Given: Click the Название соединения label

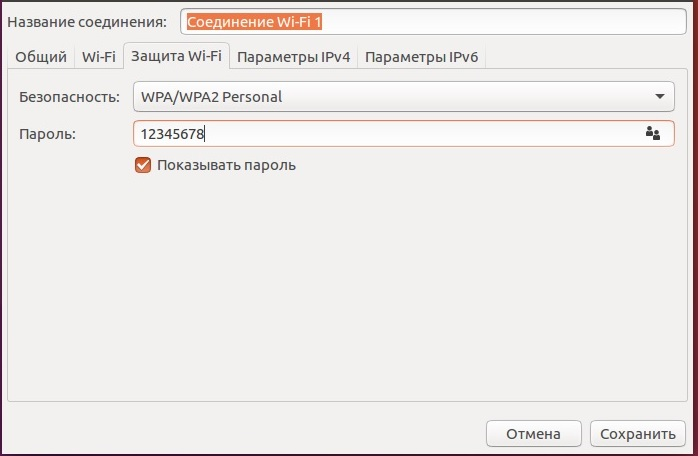Looking at the screenshot, I should click(87, 21).
